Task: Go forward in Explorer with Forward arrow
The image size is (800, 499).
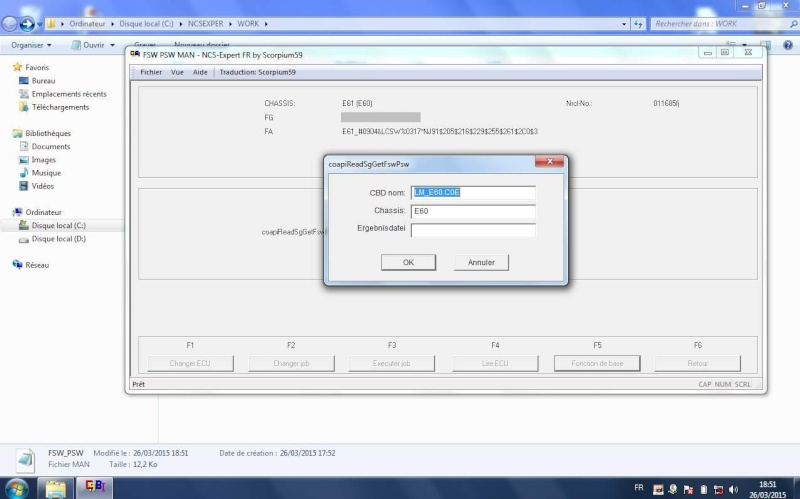Action: tap(27, 23)
